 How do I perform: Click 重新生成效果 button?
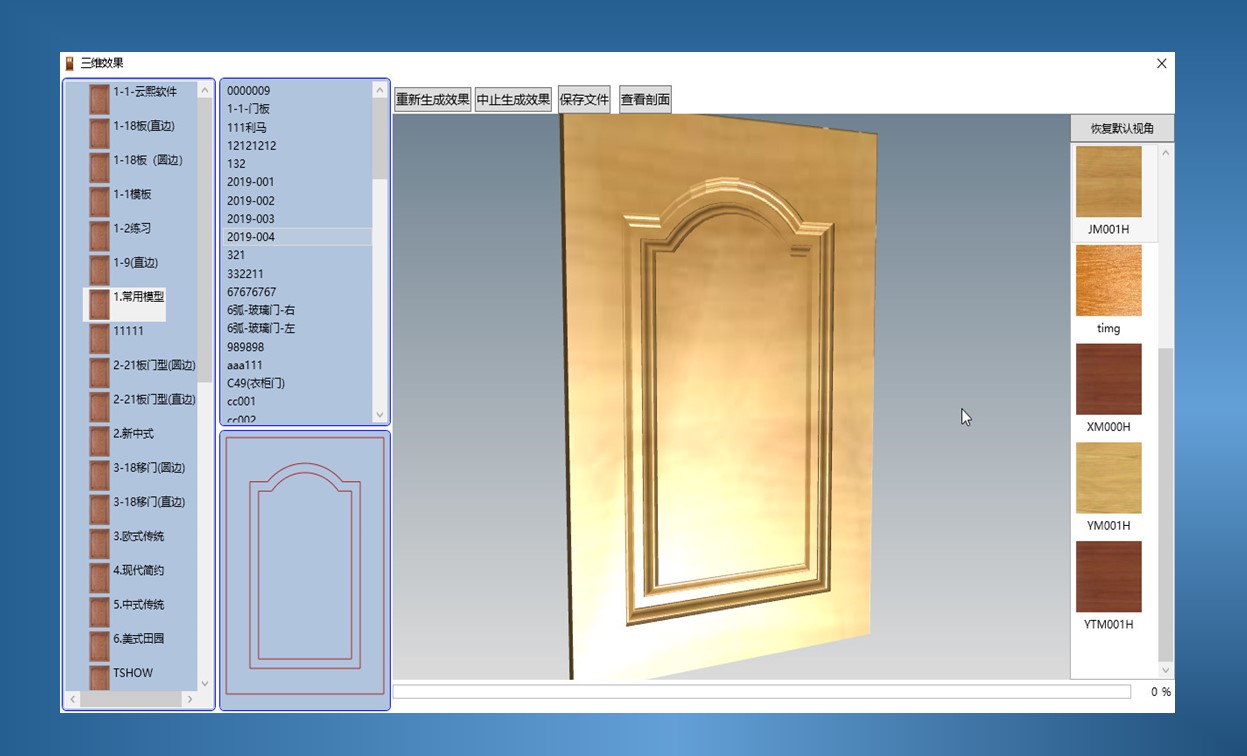click(x=432, y=100)
